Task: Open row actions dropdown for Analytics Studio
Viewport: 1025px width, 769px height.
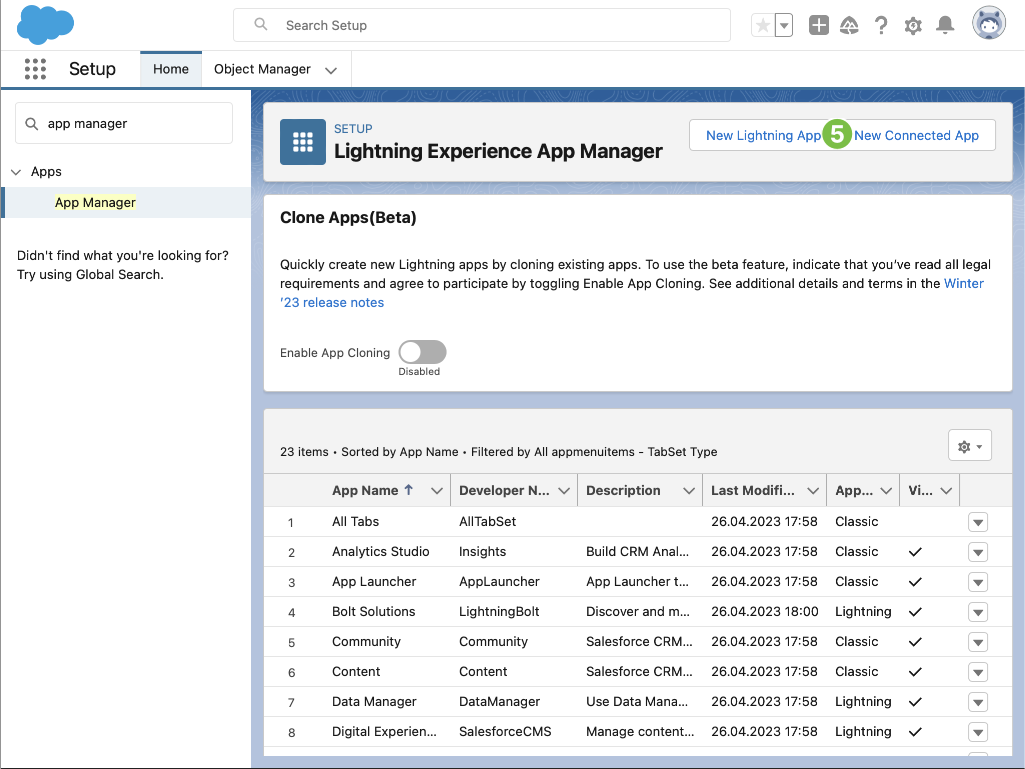Action: point(978,552)
